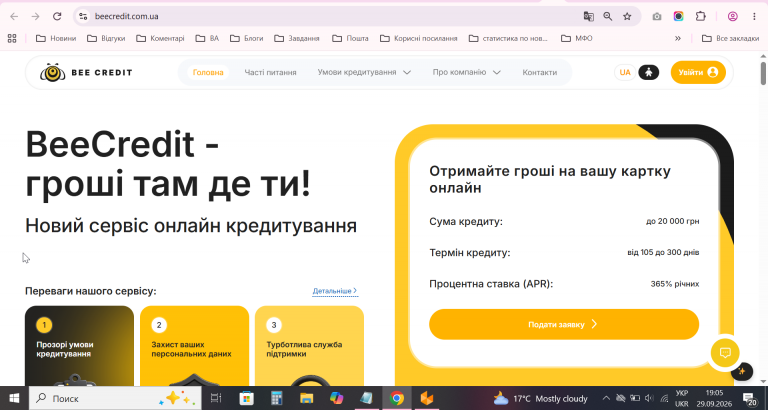Switch site language with UA button
Viewport: 768px width, 410px height.
click(x=625, y=72)
